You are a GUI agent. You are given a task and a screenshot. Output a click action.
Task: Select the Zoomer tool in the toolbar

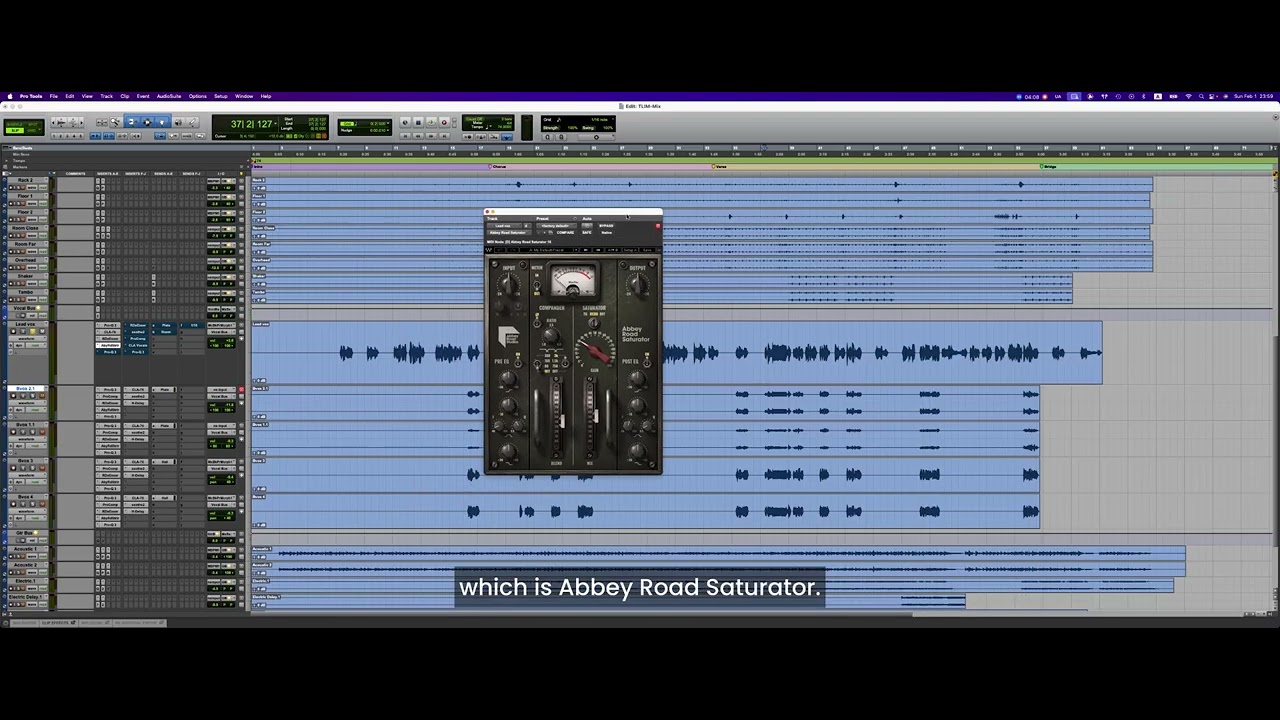(x=115, y=122)
